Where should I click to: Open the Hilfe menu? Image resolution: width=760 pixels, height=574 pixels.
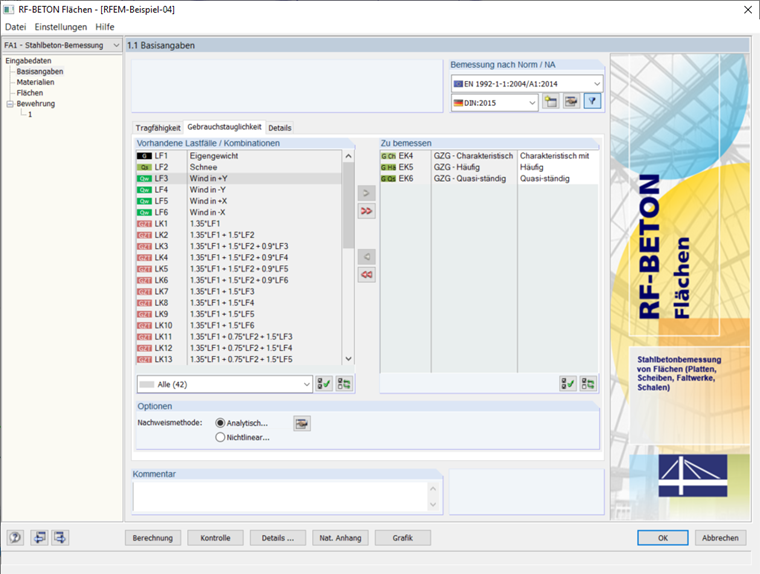point(105,27)
